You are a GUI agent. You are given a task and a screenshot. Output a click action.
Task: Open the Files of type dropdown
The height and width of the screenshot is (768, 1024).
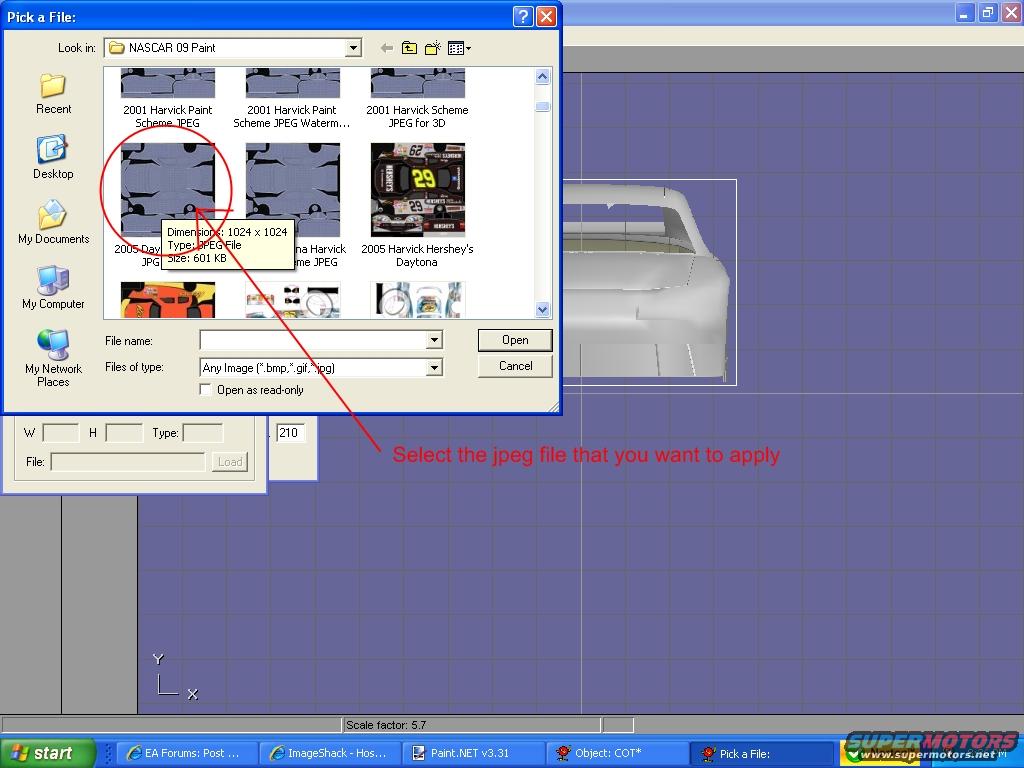click(x=434, y=368)
